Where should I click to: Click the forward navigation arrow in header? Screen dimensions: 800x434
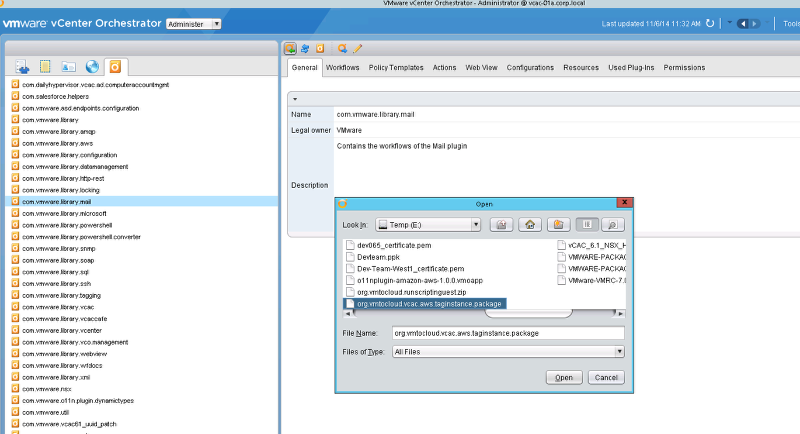click(755, 23)
